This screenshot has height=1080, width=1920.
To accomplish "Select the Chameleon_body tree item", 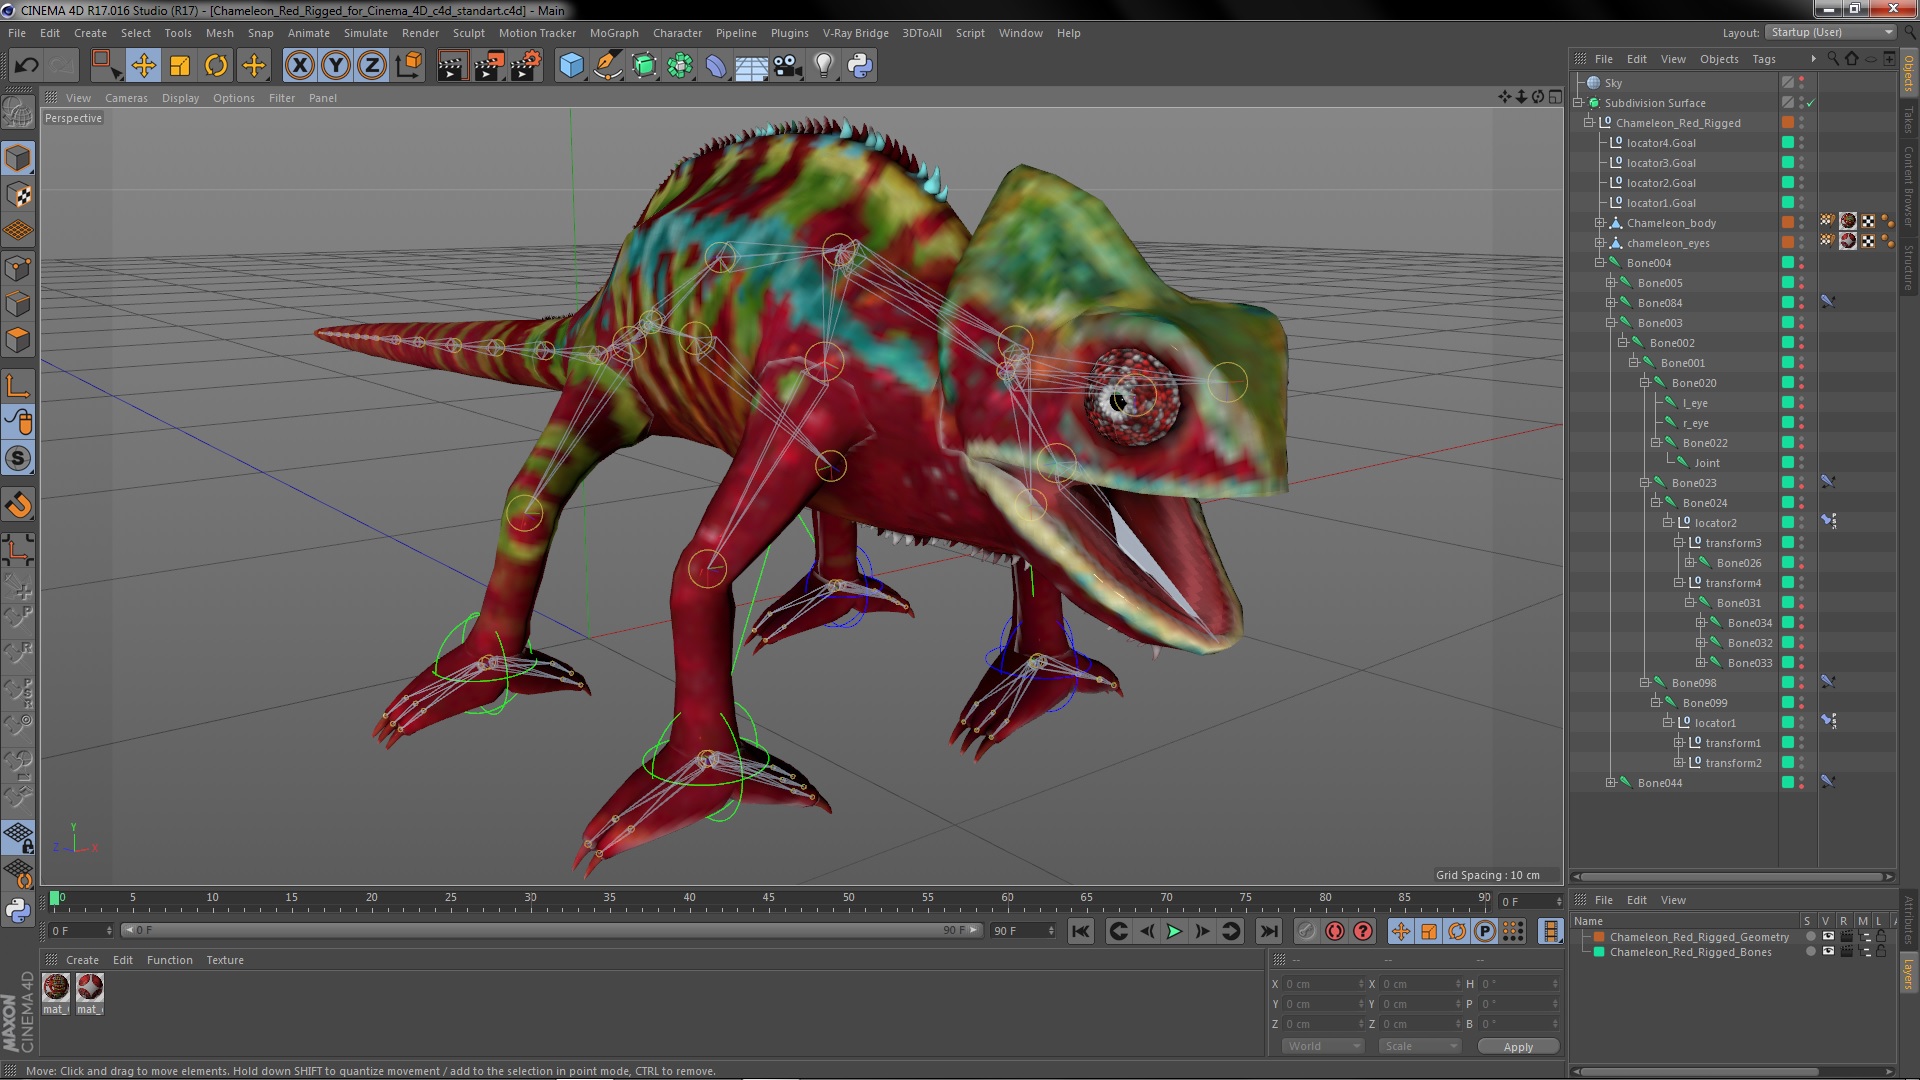I will click(1671, 223).
